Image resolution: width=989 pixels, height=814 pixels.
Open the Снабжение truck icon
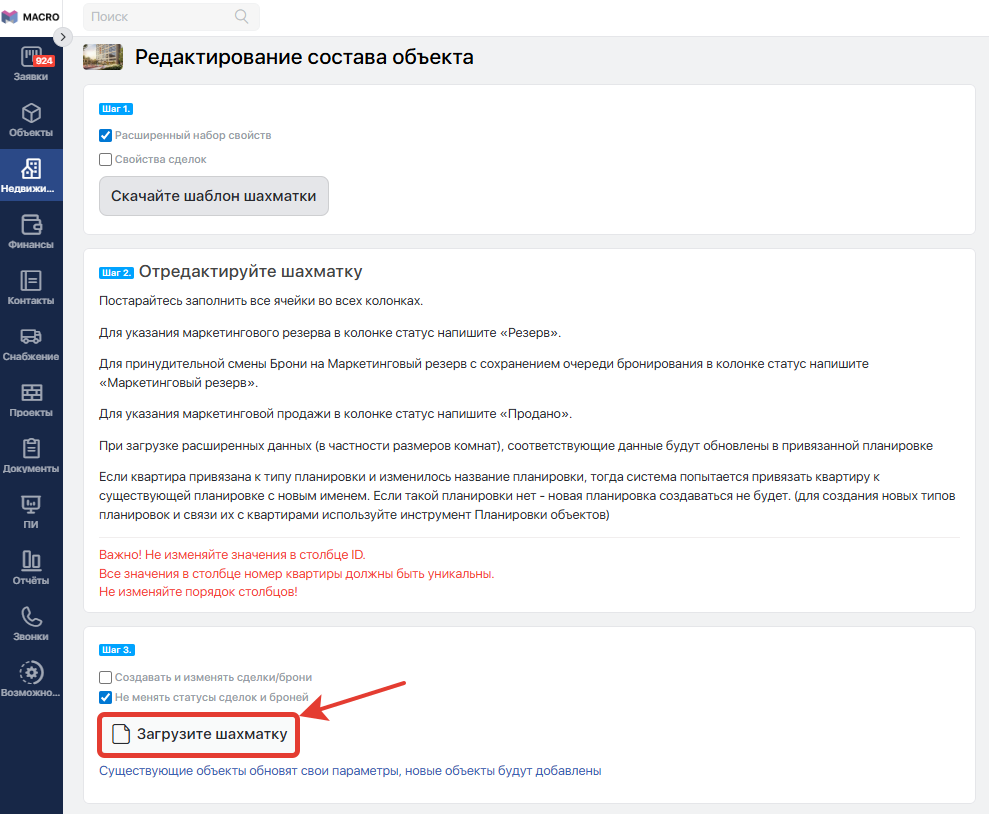point(31,337)
